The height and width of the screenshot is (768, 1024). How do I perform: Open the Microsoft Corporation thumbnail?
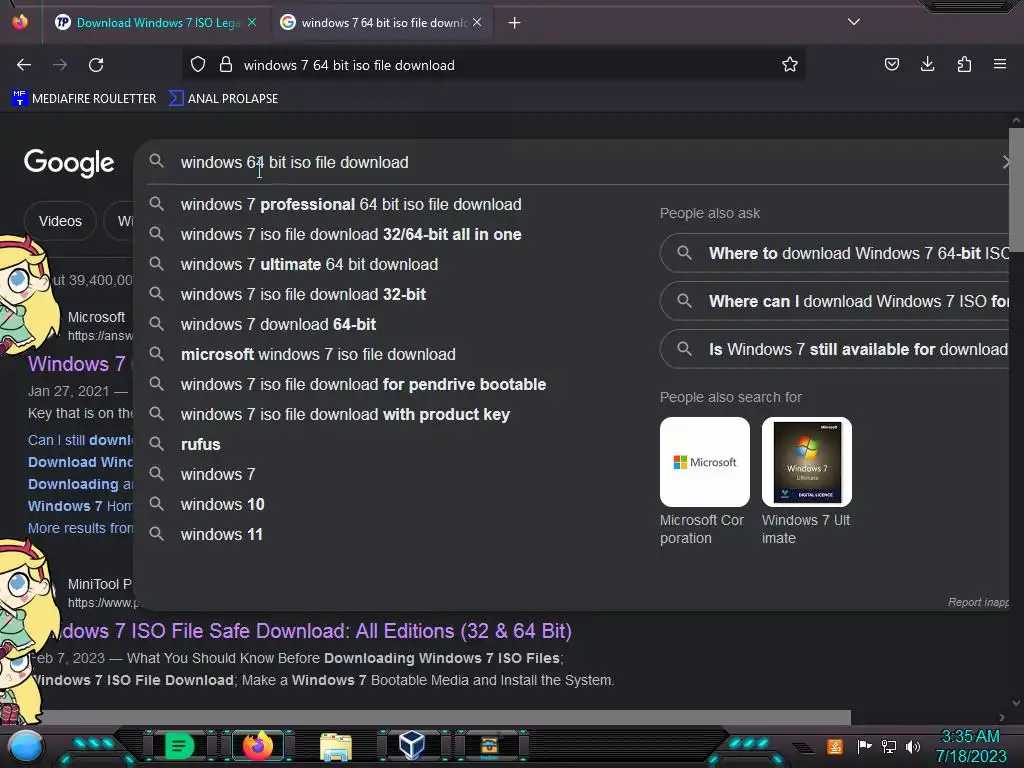pyautogui.click(x=705, y=462)
